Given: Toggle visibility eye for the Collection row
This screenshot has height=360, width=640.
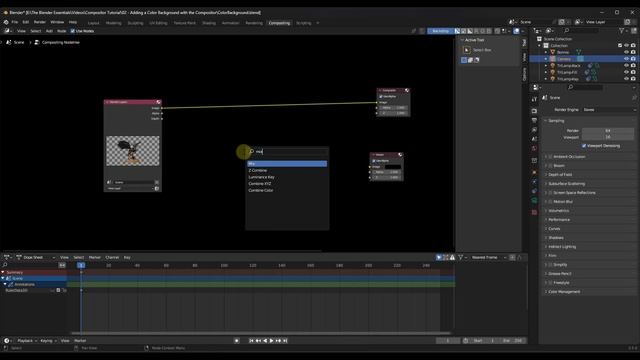Looking at the screenshot, I should [626, 45].
